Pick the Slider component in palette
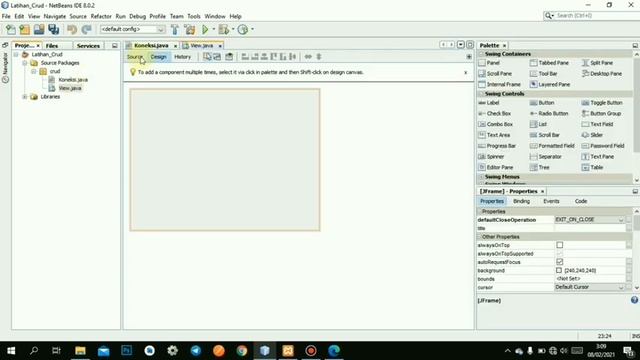The height and width of the screenshot is (360, 640). [x=592, y=135]
